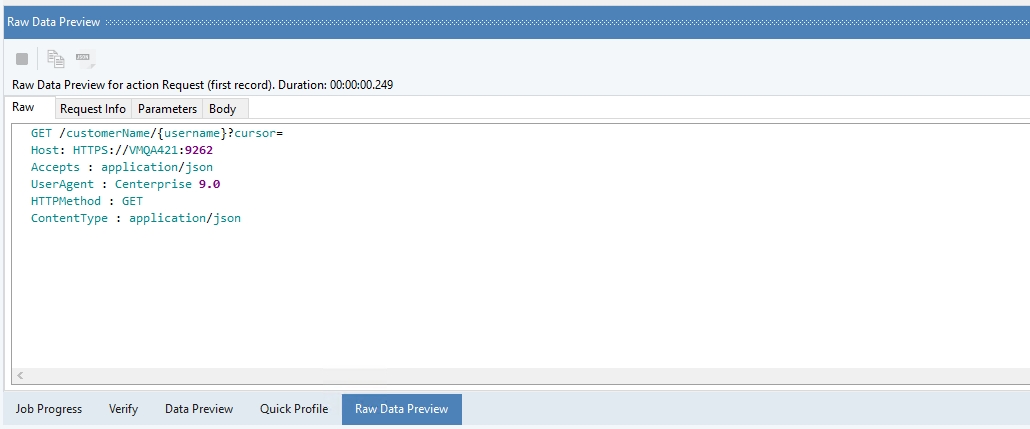Viewport: 1030px width, 429px height.
Task: Switch to the Verify tab
Action: (x=123, y=409)
